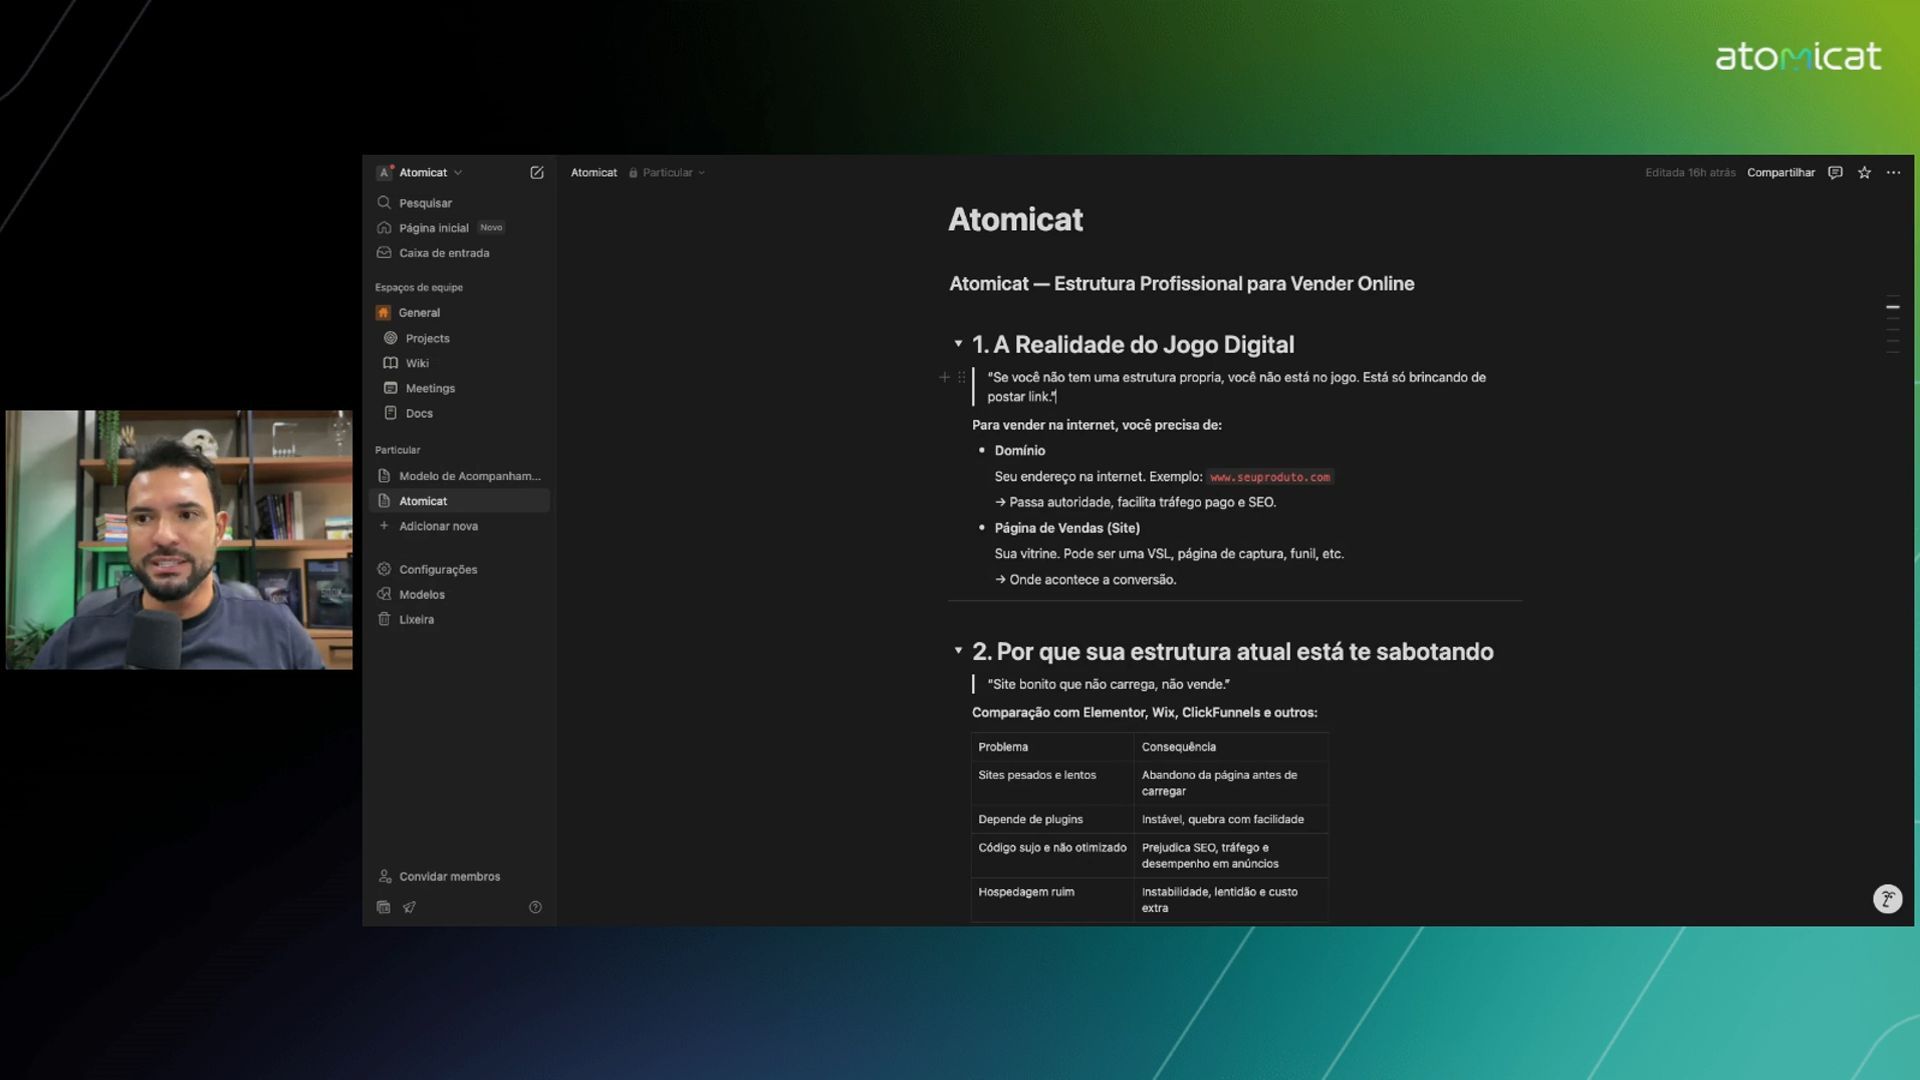Open the comments icon in top bar
Screen dimensions: 1920x1080
point(1835,172)
